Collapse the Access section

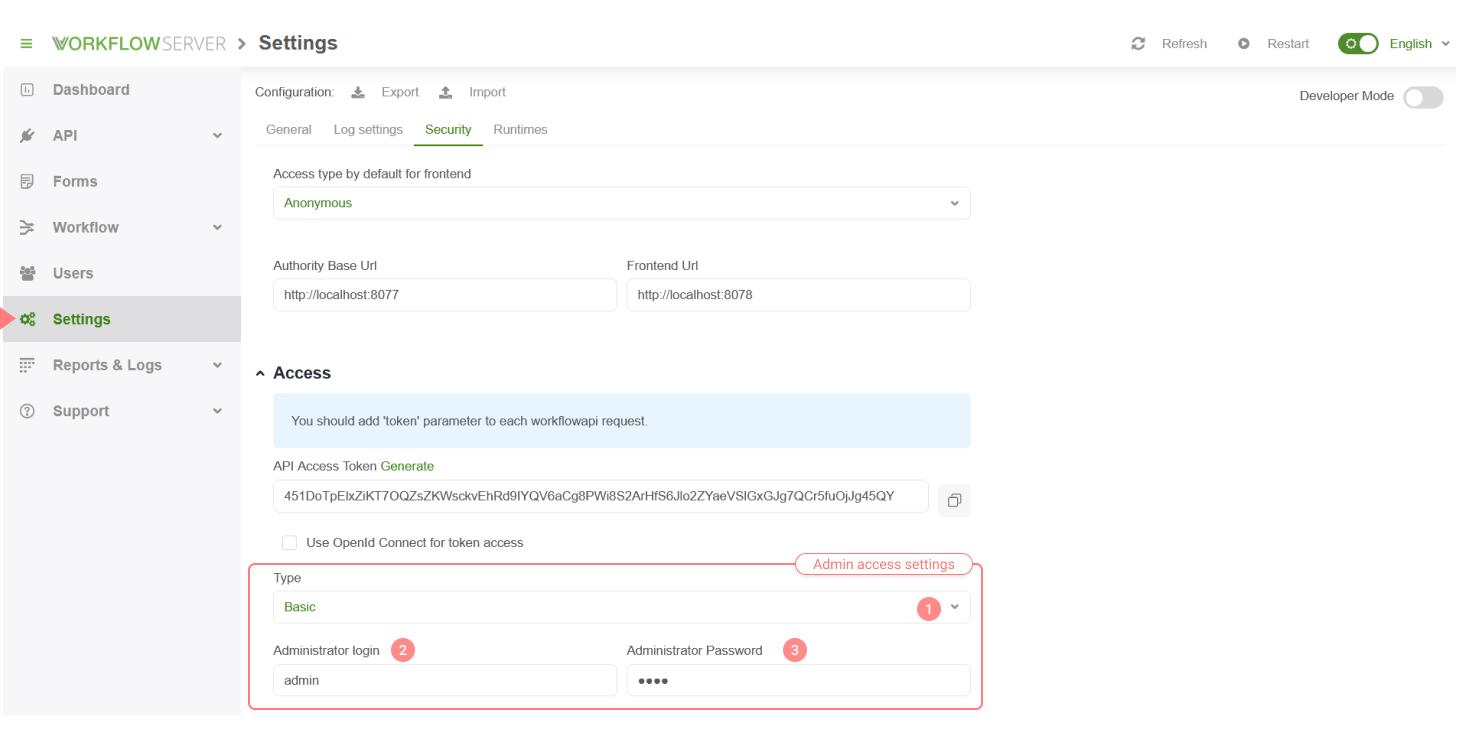261,373
